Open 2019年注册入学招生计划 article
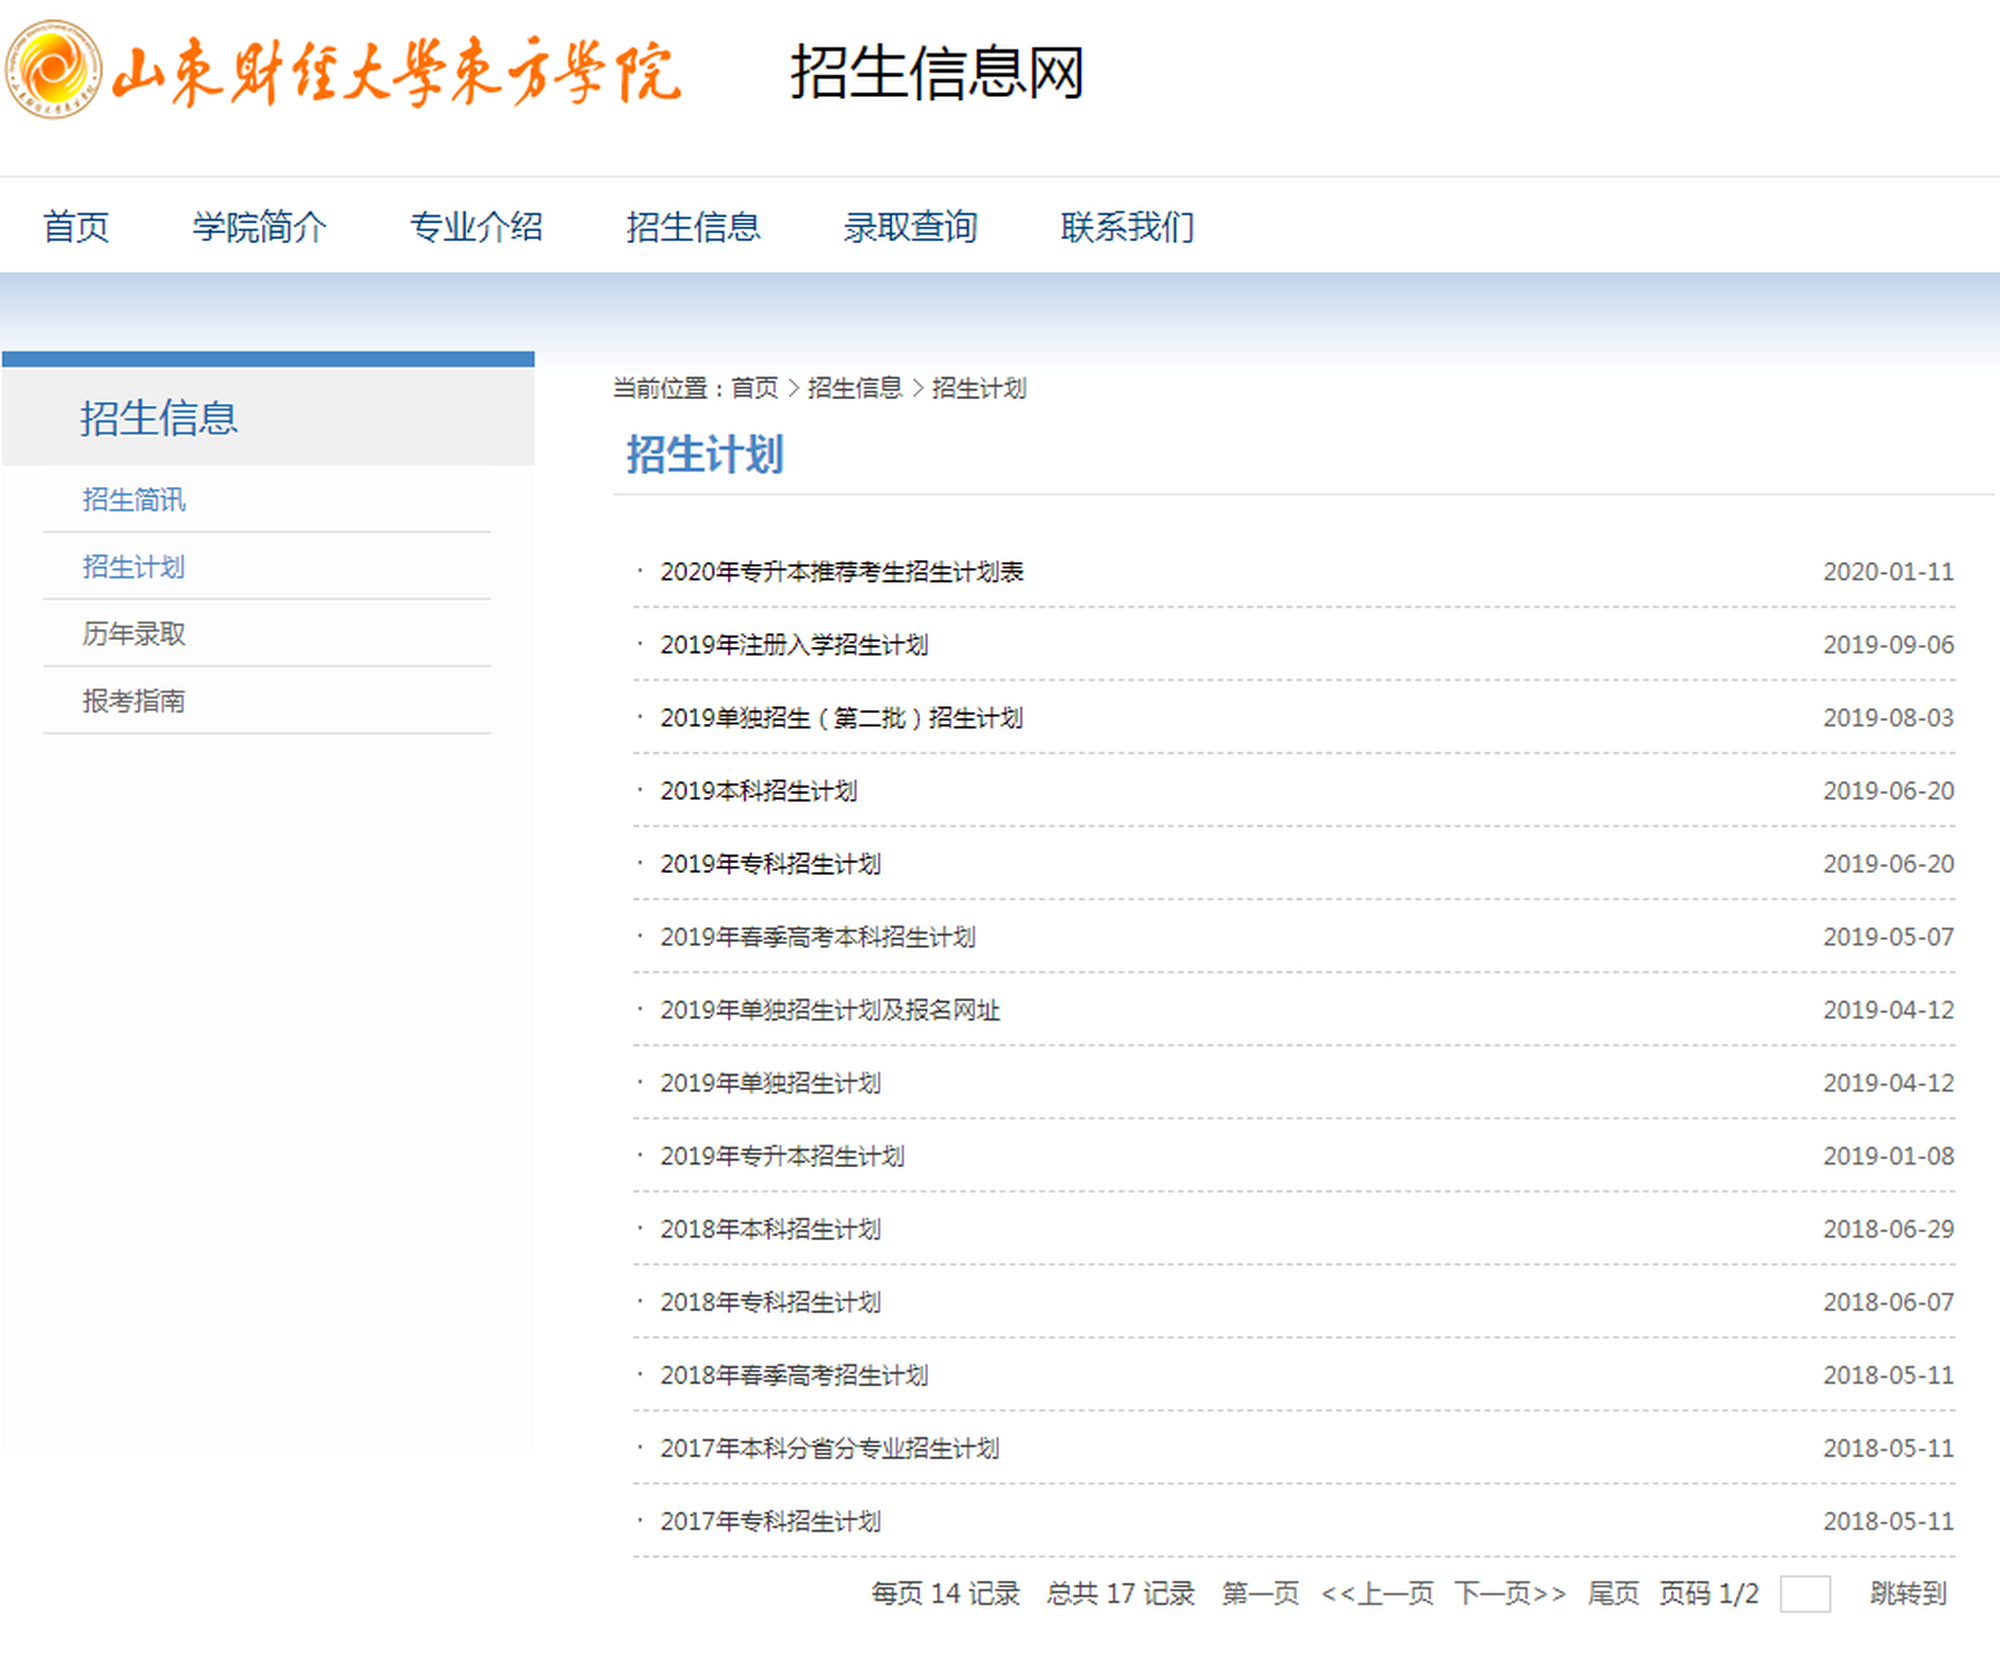Viewport: 2000px width, 1658px height. tap(794, 645)
